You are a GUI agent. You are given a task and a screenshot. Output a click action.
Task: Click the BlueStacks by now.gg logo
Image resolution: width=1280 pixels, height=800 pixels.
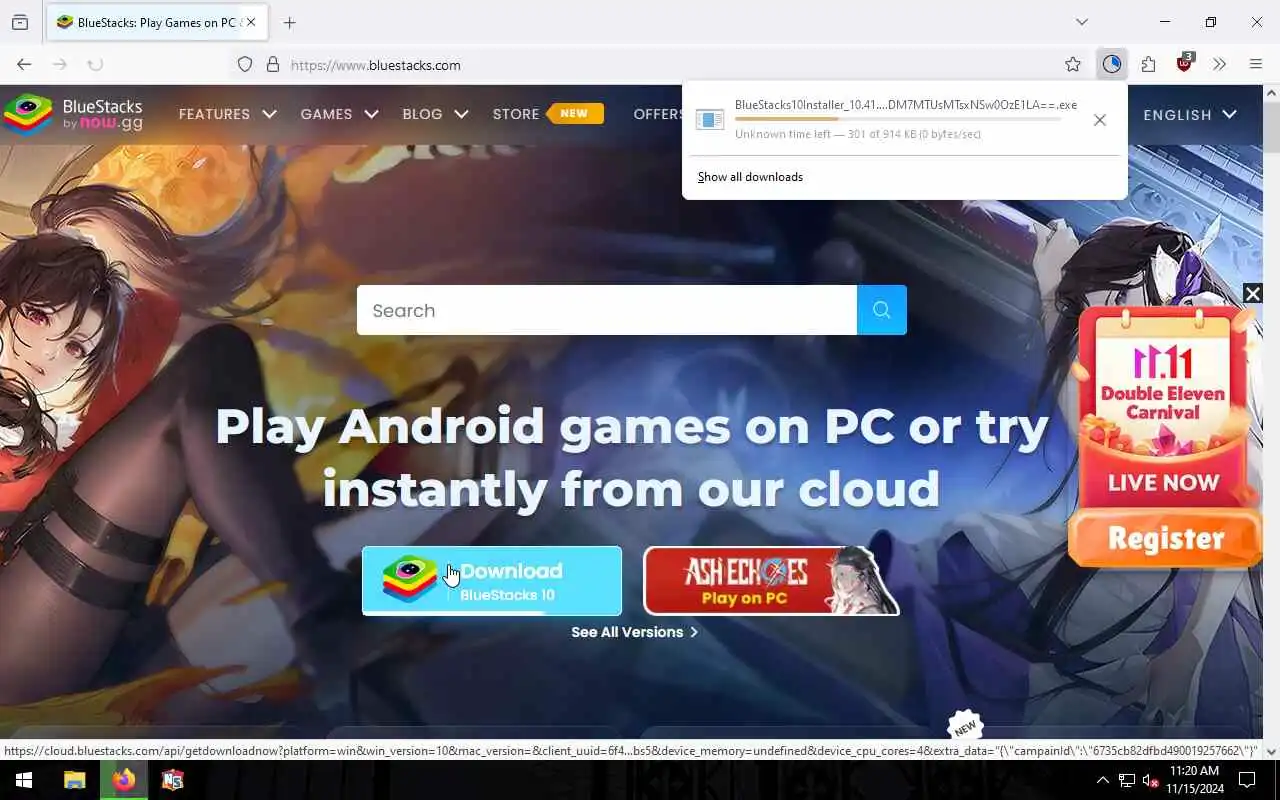tap(73, 114)
